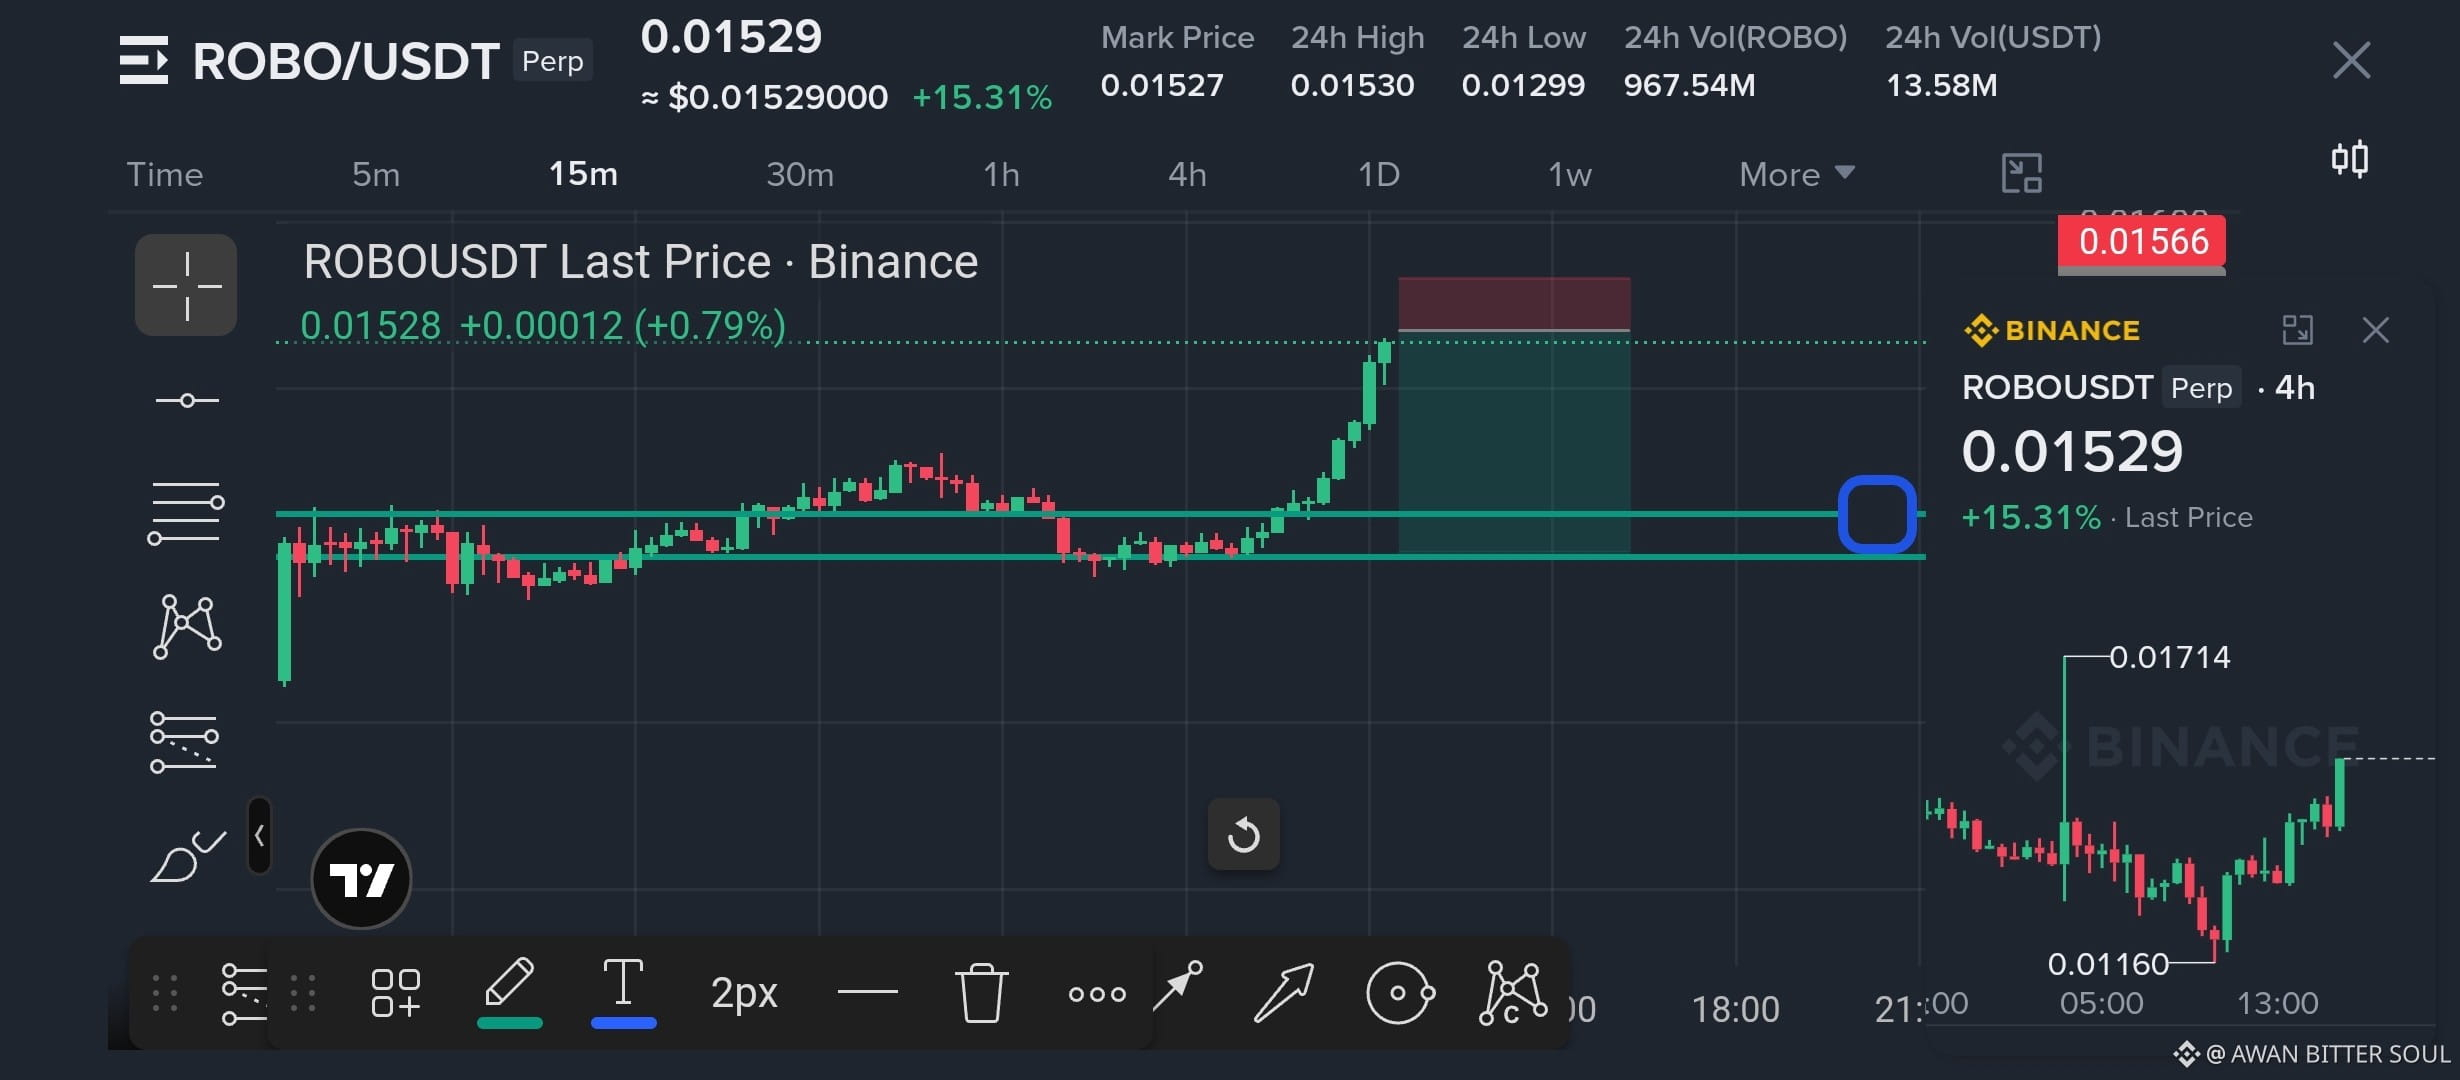Click the Mark Price value 0.01527

tap(1162, 85)
